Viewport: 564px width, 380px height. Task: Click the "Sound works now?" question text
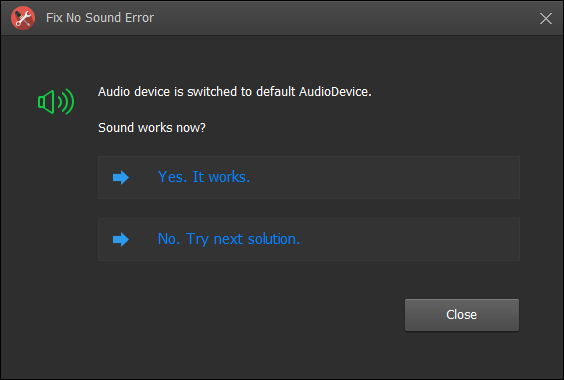tap(152, 128)
